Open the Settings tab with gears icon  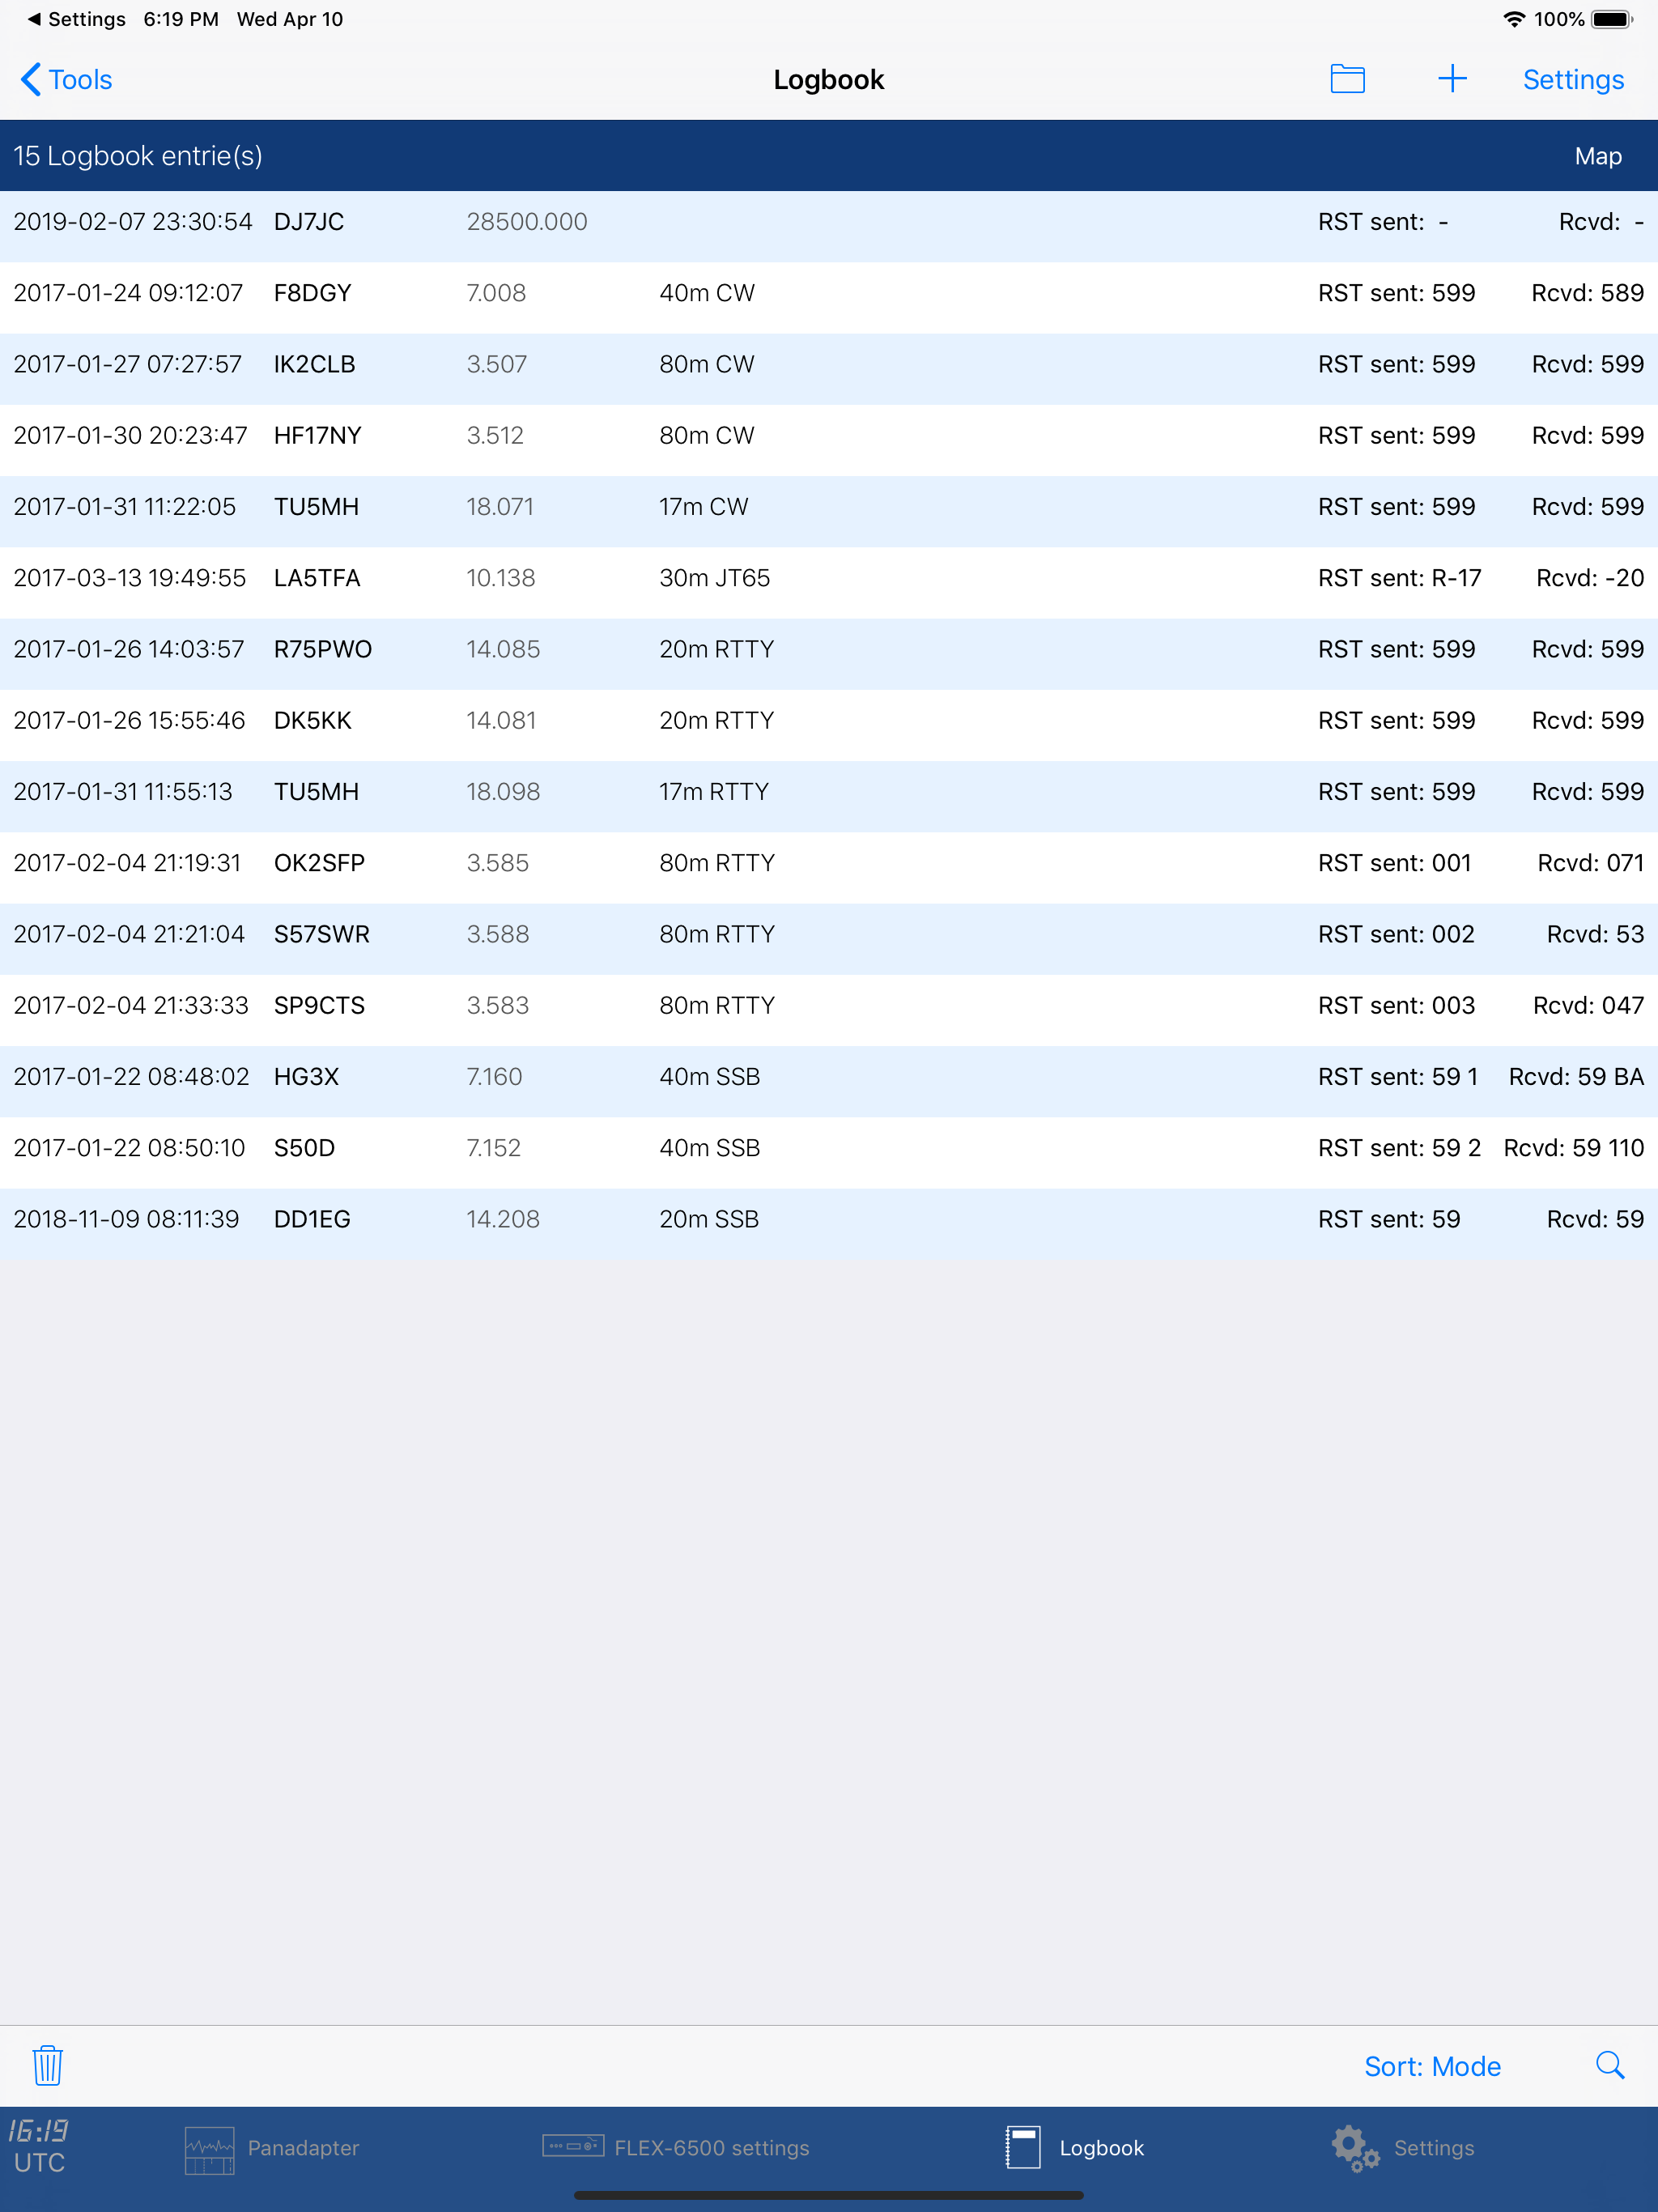pyautogui.click(x=1402, y=2148)
